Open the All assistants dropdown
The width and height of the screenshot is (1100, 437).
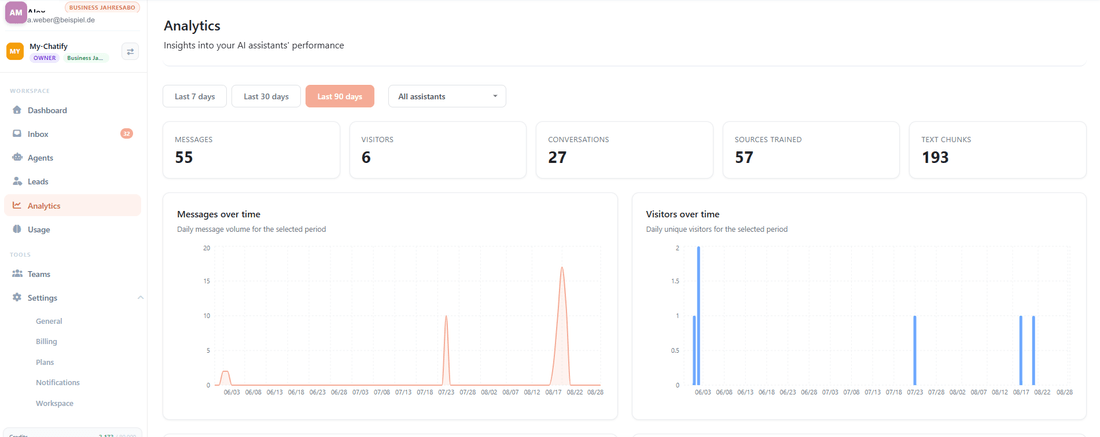pyautogui.click(x=447, y=97)
